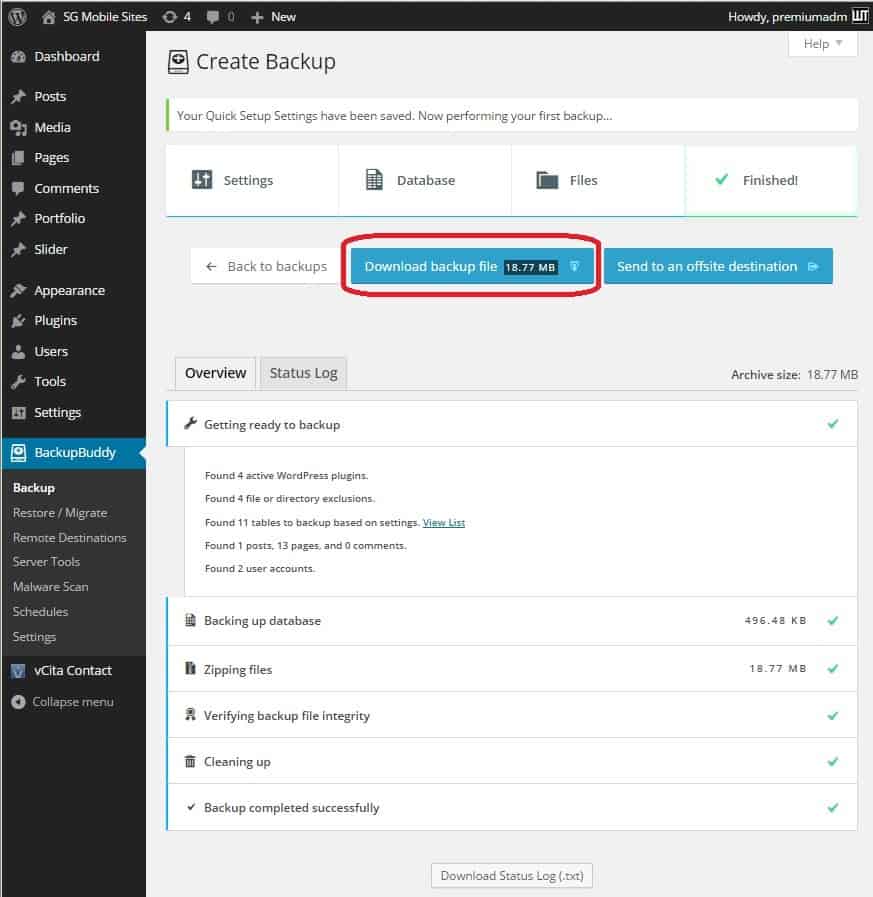This screenshot has height=897, width=873.
Task: Open Malware Scan submenu item
Action: 51,587
